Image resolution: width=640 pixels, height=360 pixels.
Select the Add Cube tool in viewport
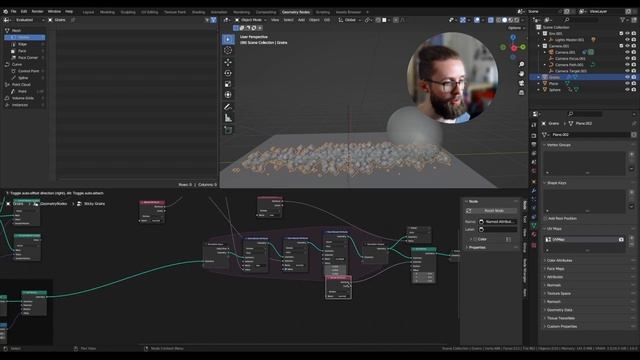coord(228,130)
